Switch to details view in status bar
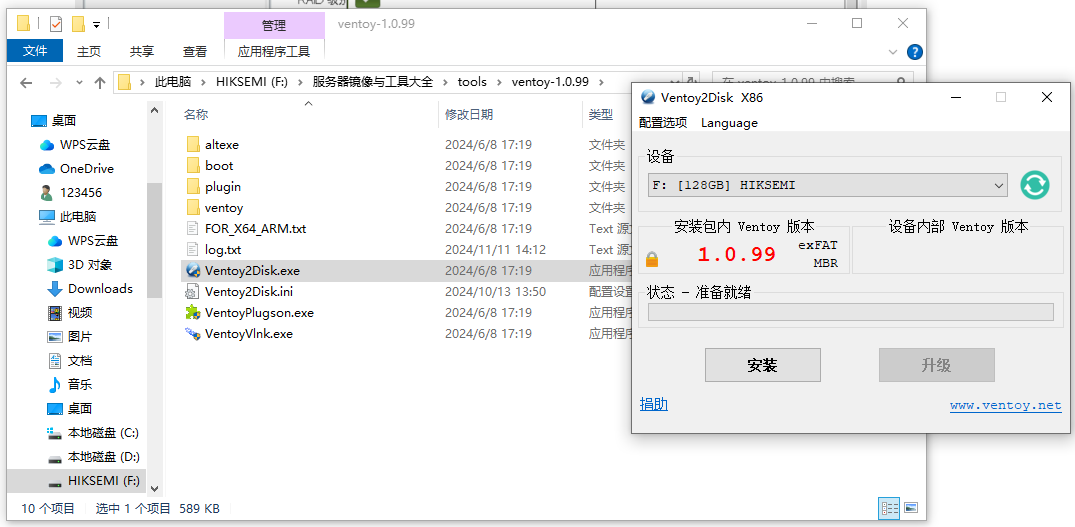 (x=889, y=508)
